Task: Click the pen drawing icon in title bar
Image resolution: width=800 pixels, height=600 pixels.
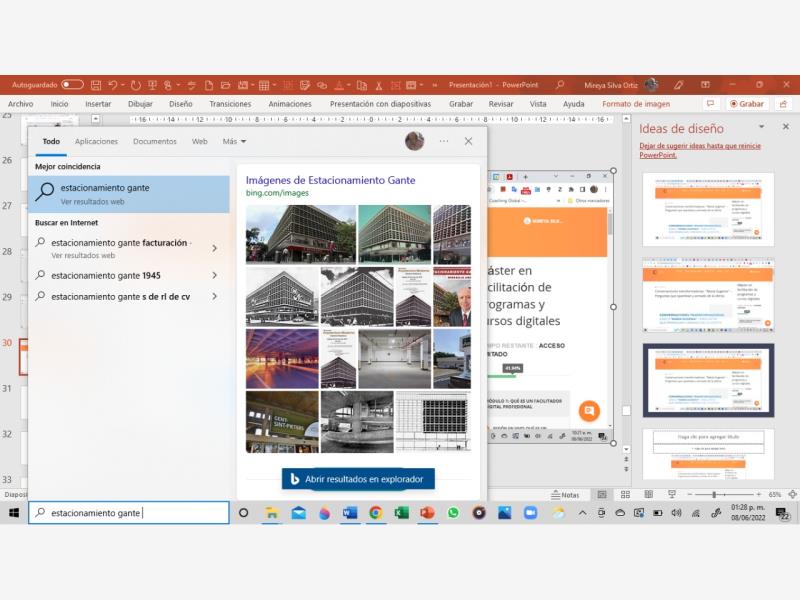Action: 678,85
